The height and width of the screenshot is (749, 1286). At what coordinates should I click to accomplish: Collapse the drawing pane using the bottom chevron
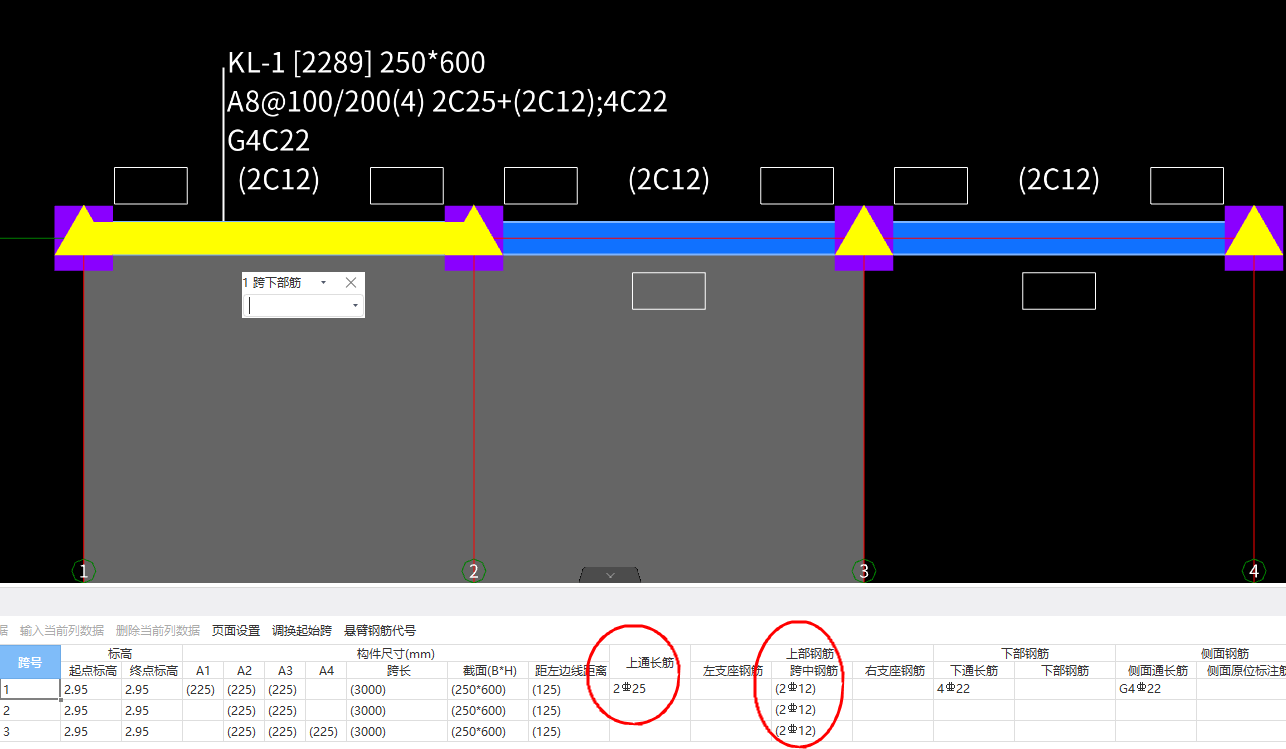pyautogui.click(x=610, y=574)
